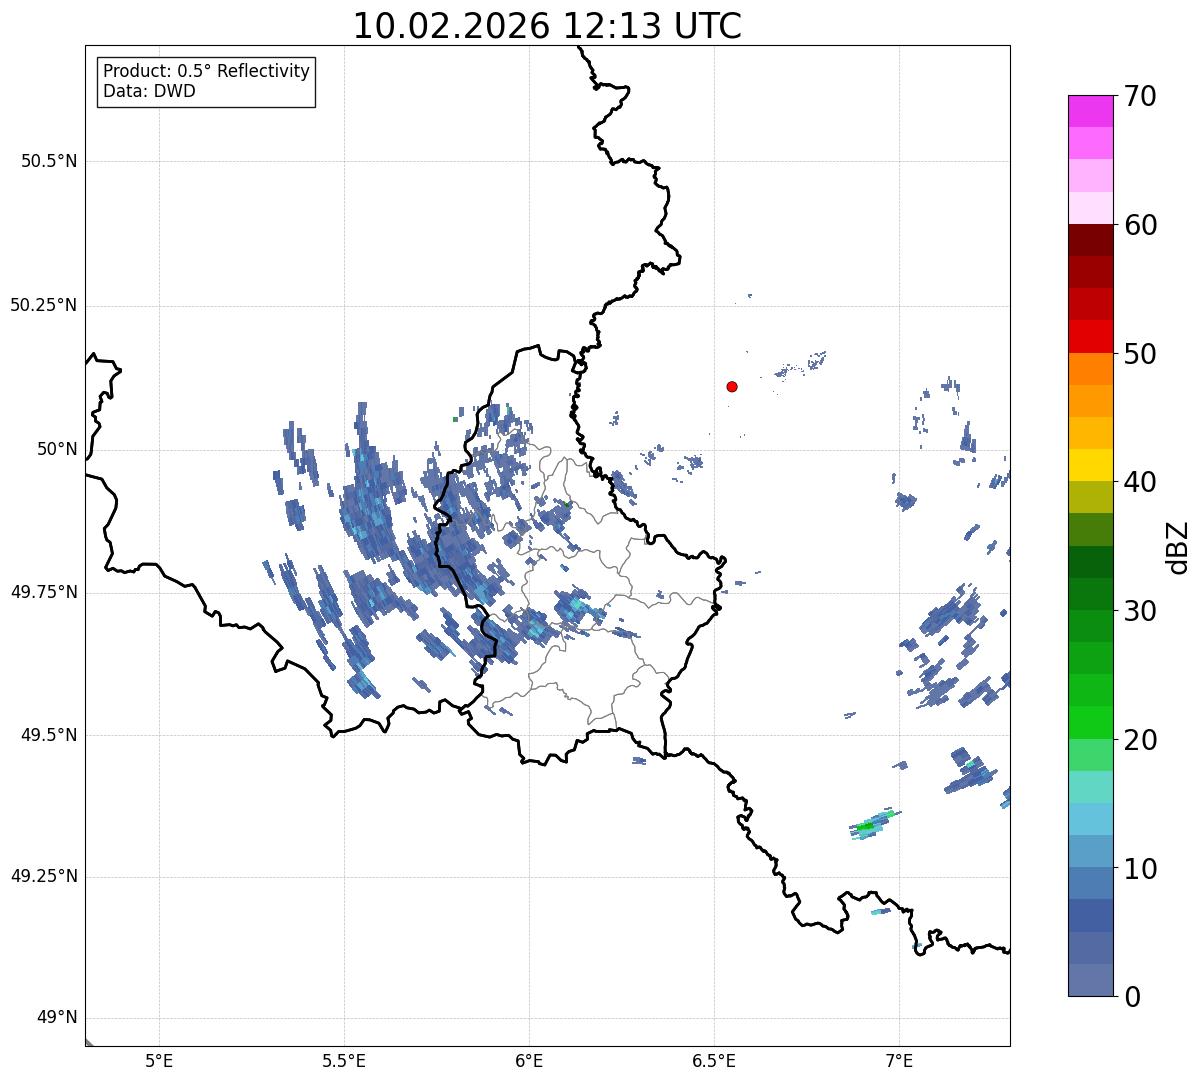The height and width of the screenshot is (1081, 1202).
Task: Click the 49.25°N latitude label
Action: coord(44,877)
